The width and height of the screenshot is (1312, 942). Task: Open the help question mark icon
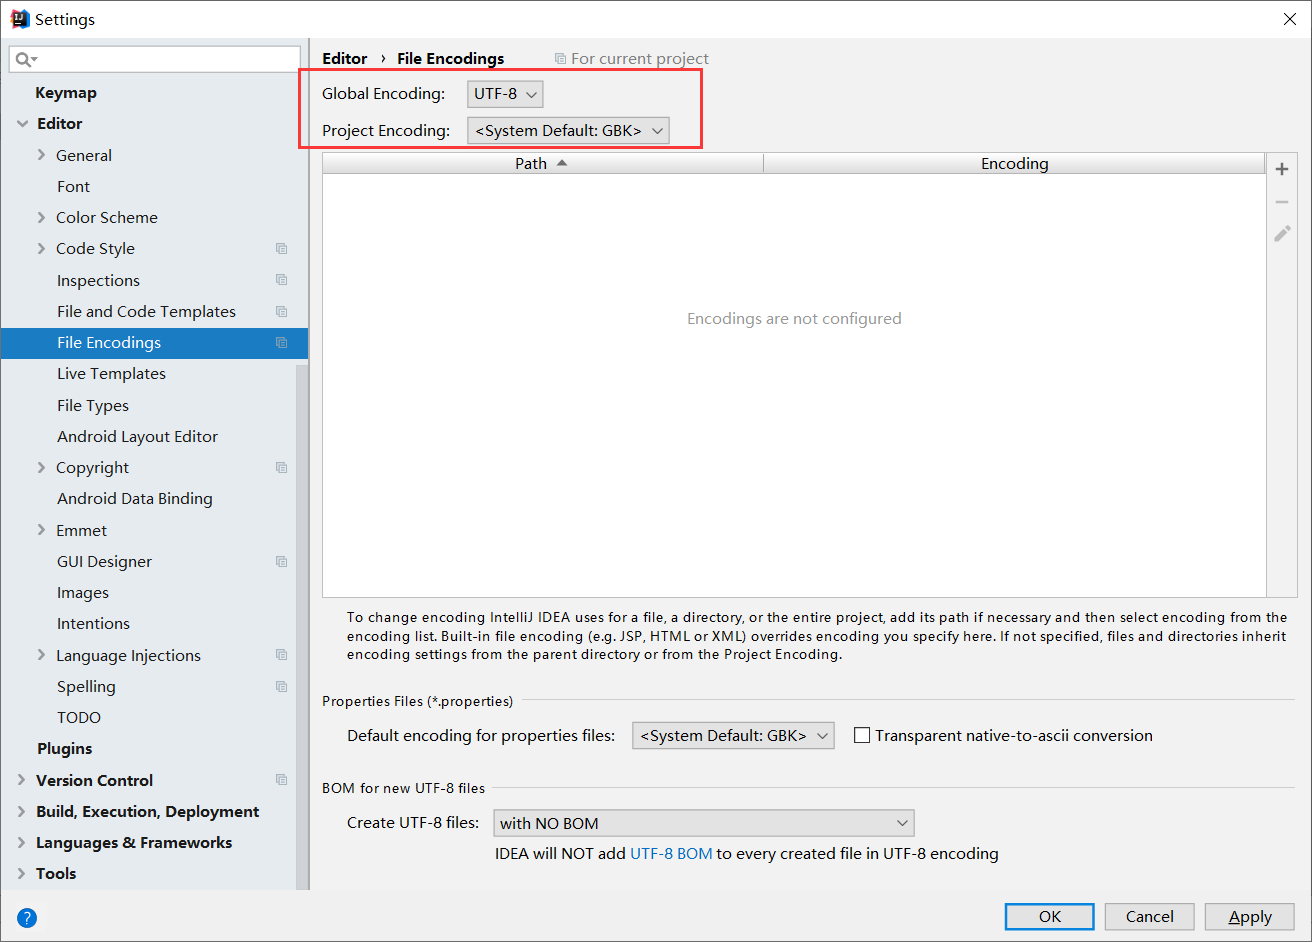point(27,917)
